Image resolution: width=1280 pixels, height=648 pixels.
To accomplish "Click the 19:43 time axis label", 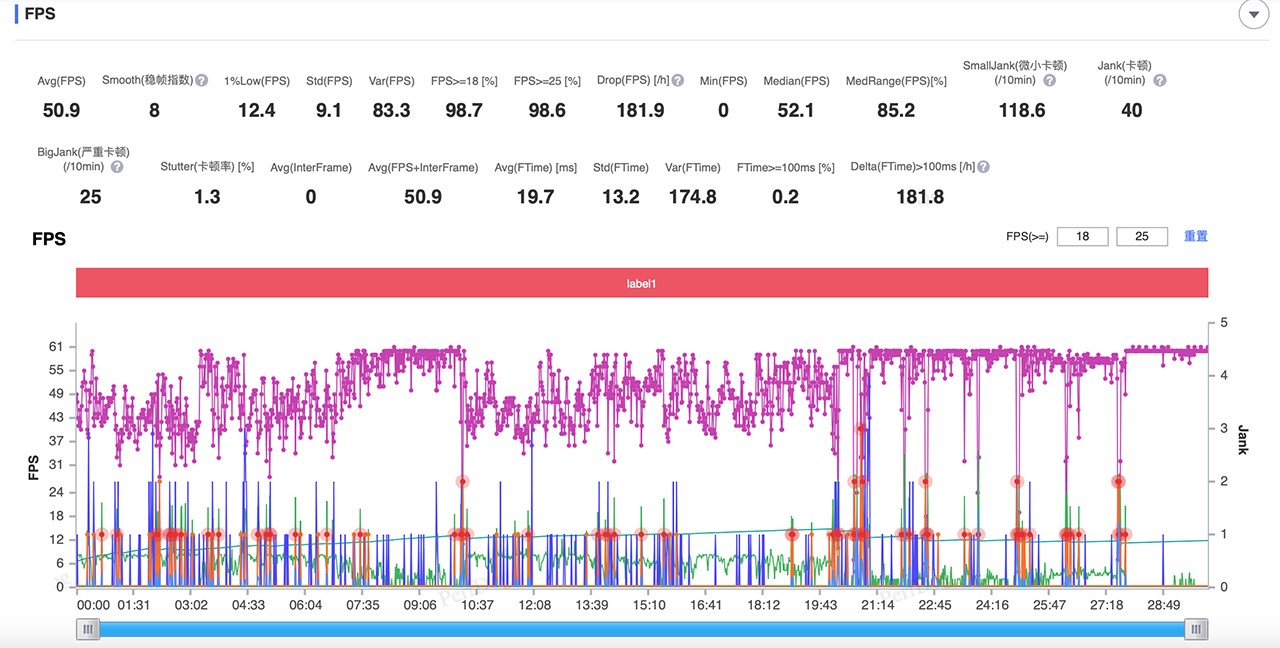I will click(x=821, y=605).
